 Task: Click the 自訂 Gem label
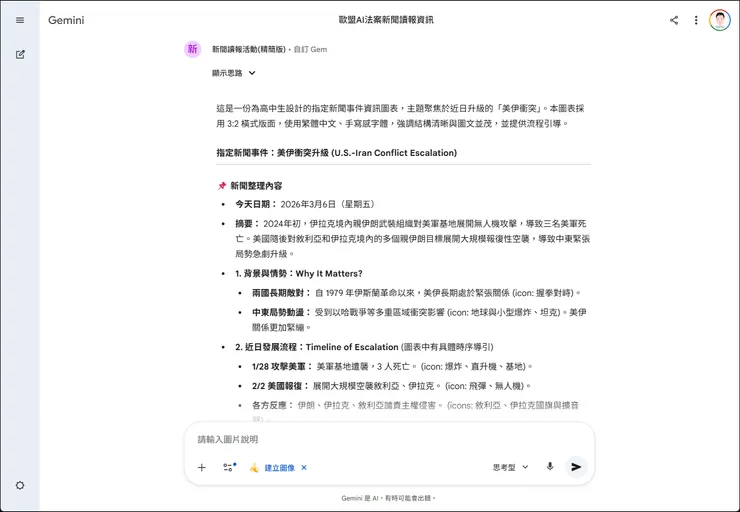click(310, 49)
